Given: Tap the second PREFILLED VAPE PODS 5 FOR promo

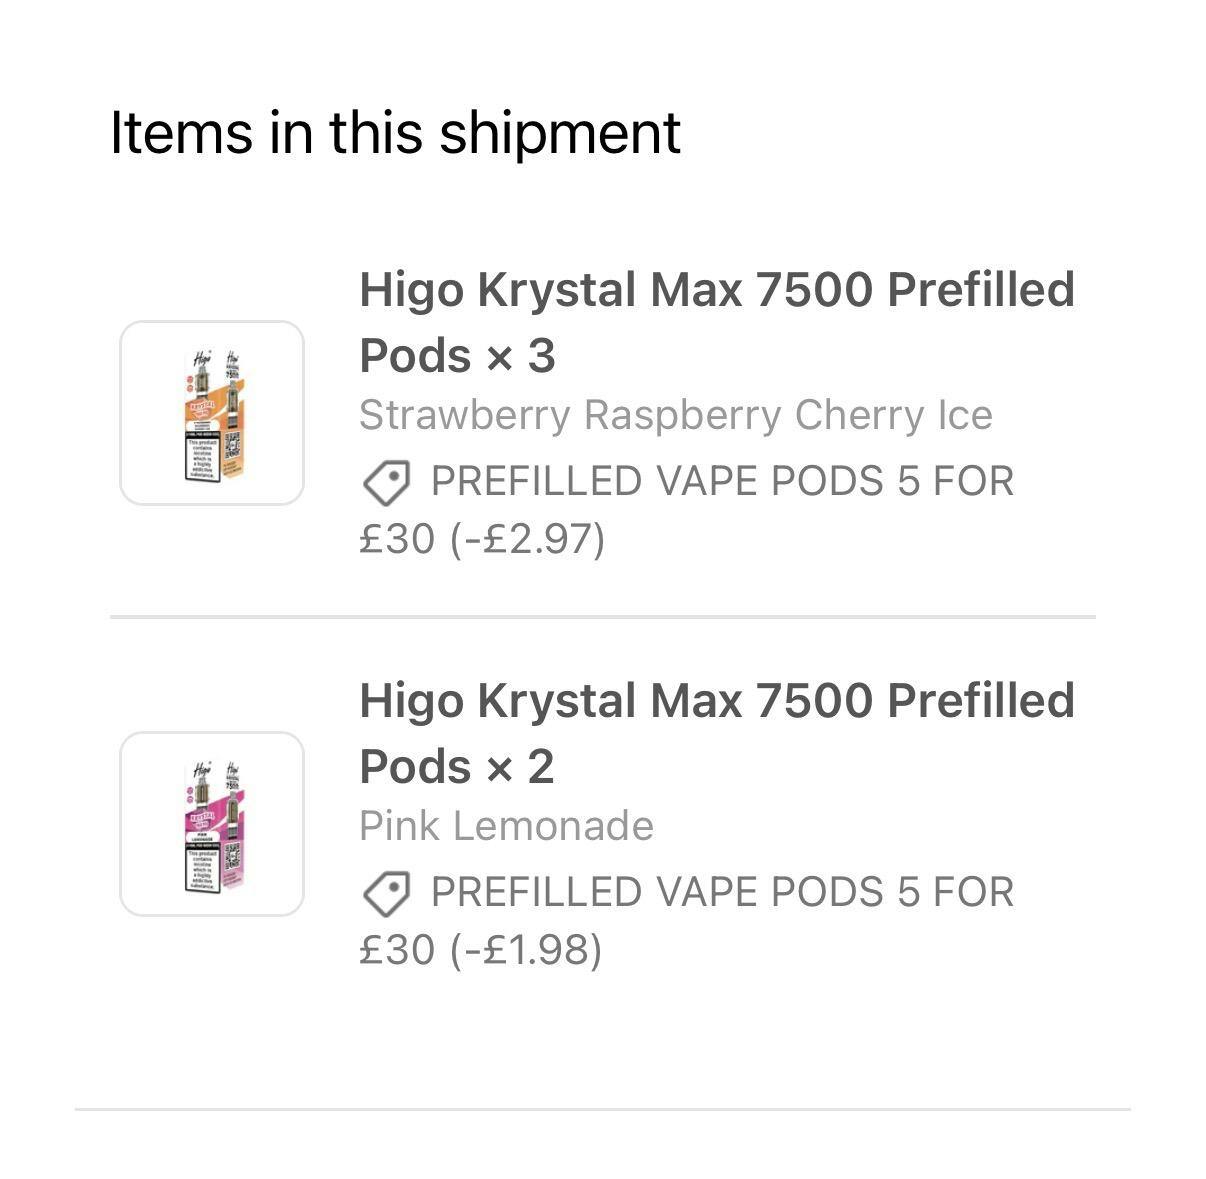Looking at the screenshot, I should tap(722, 893).
